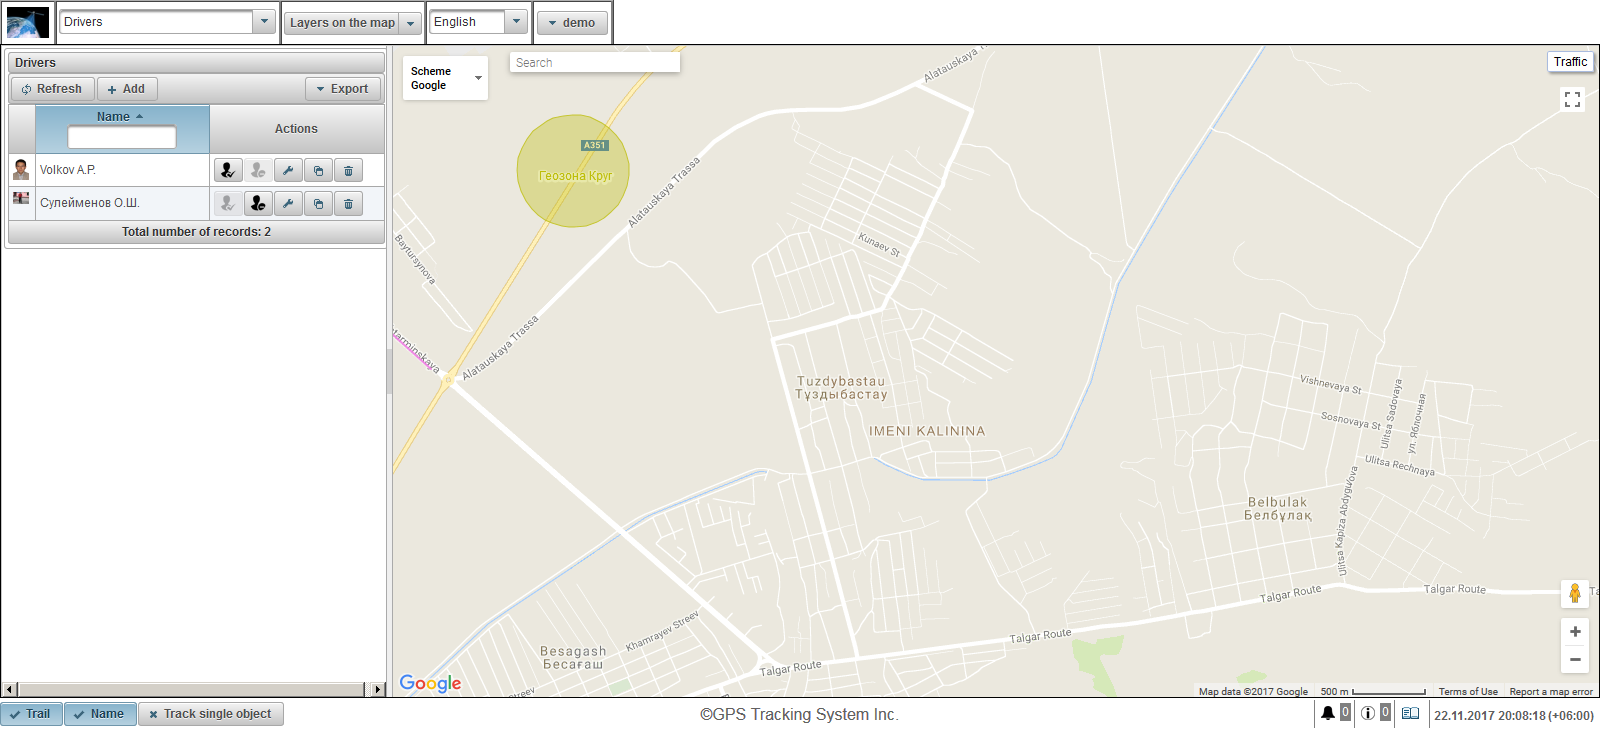Open the Drivers panel selector dropdown
Viewport: 1600px width, 730px height.
[x=264, y=22]
